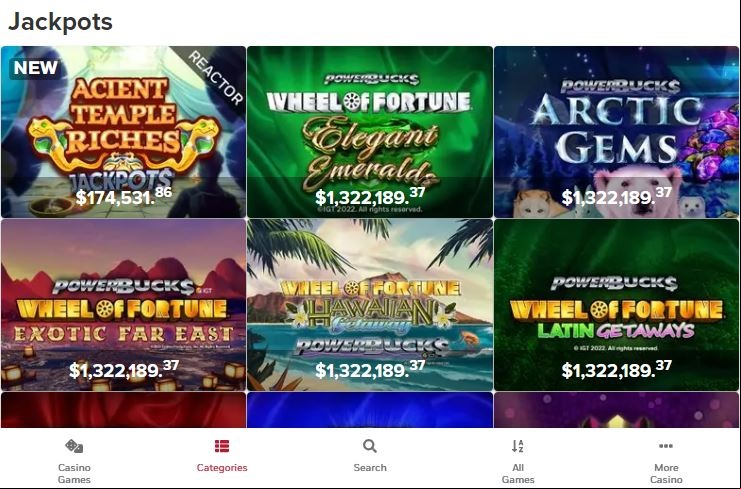Open the partially visible blue game tile

(x=370, y=410)
